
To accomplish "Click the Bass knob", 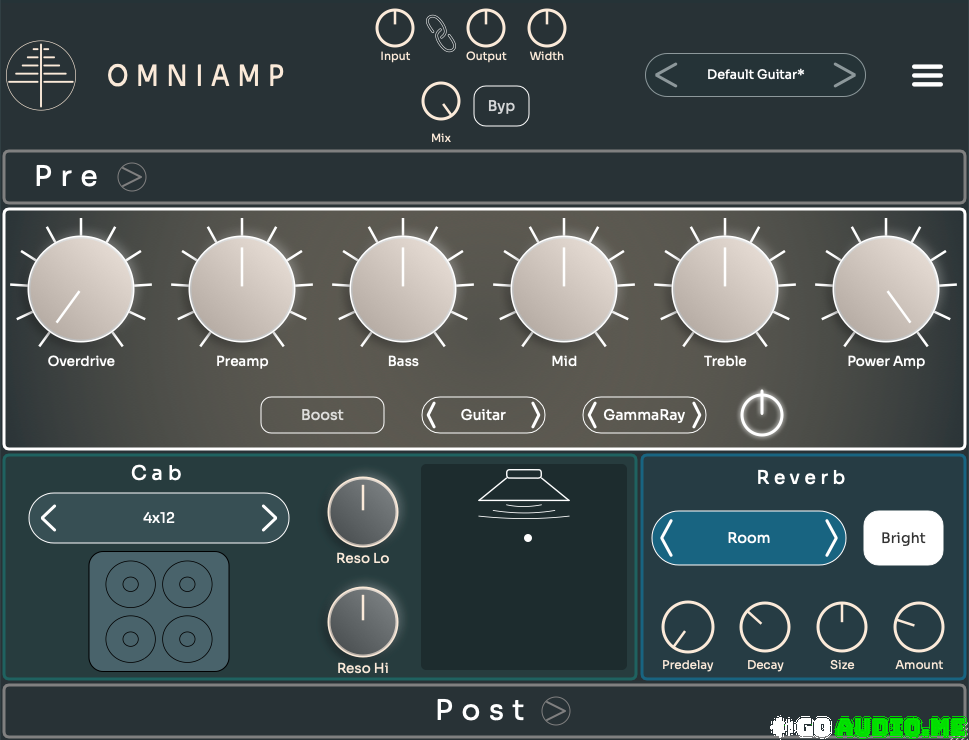I will click(403, 288).
